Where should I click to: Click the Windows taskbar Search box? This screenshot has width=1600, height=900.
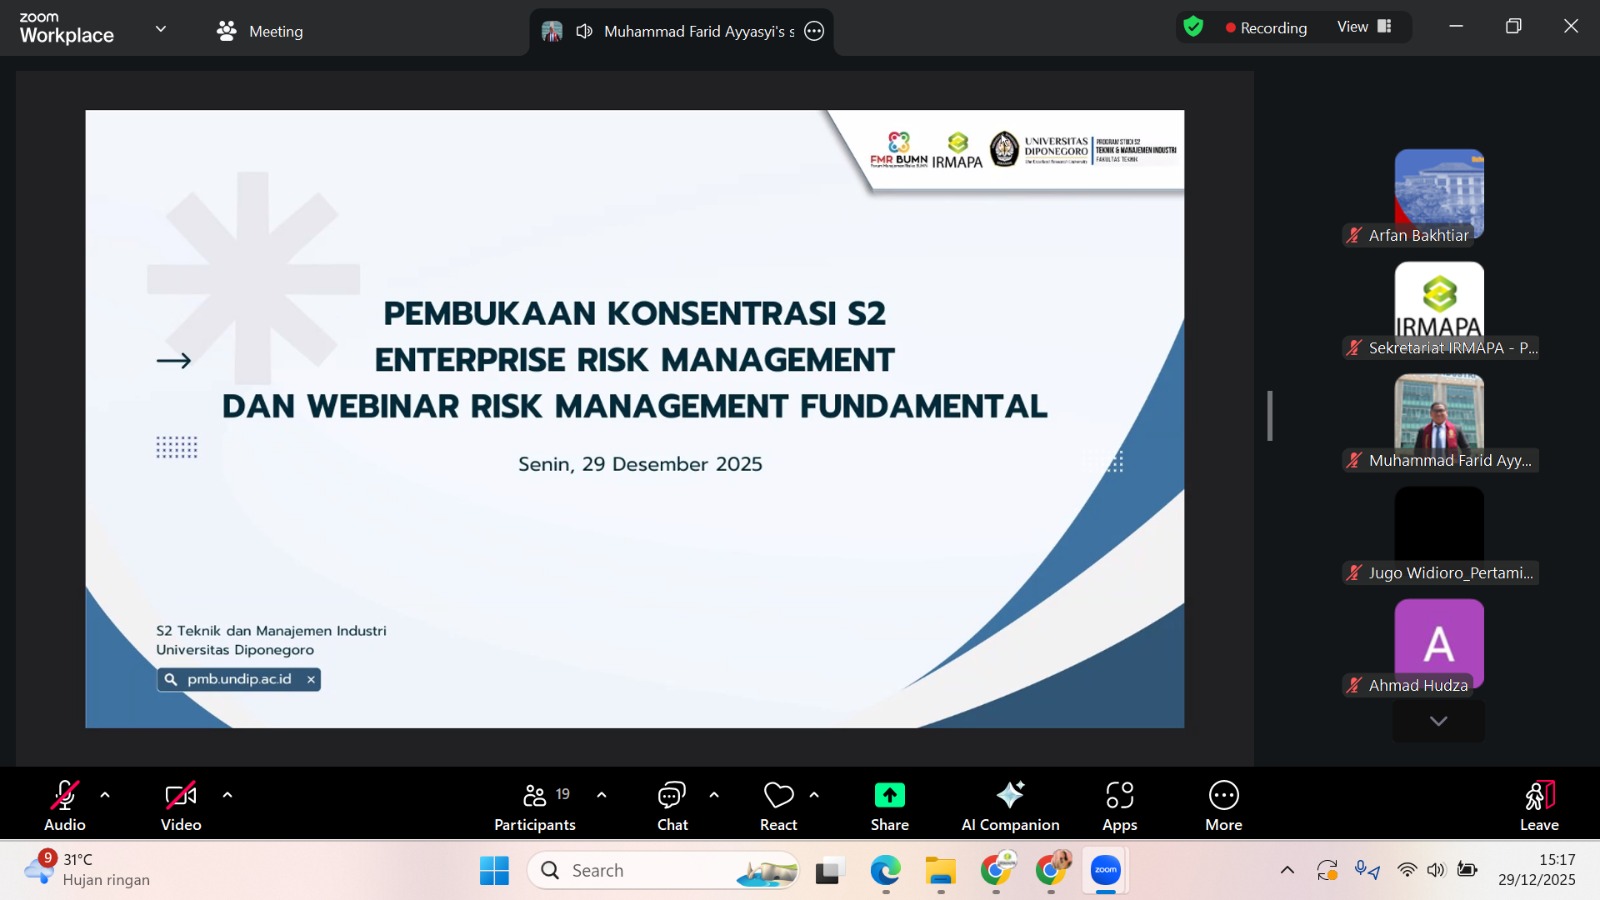tap(662, 870)
